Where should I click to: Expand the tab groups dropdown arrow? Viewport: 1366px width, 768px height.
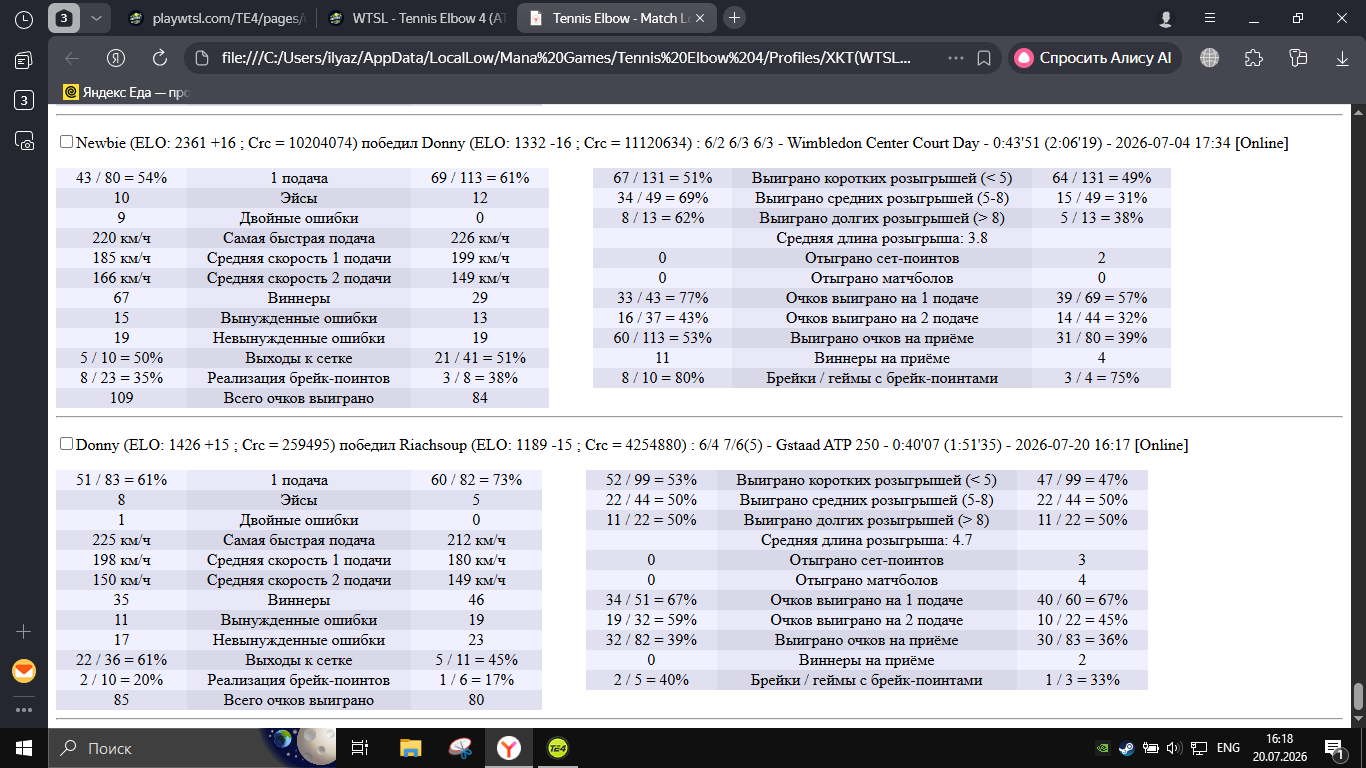click(95, 18)
